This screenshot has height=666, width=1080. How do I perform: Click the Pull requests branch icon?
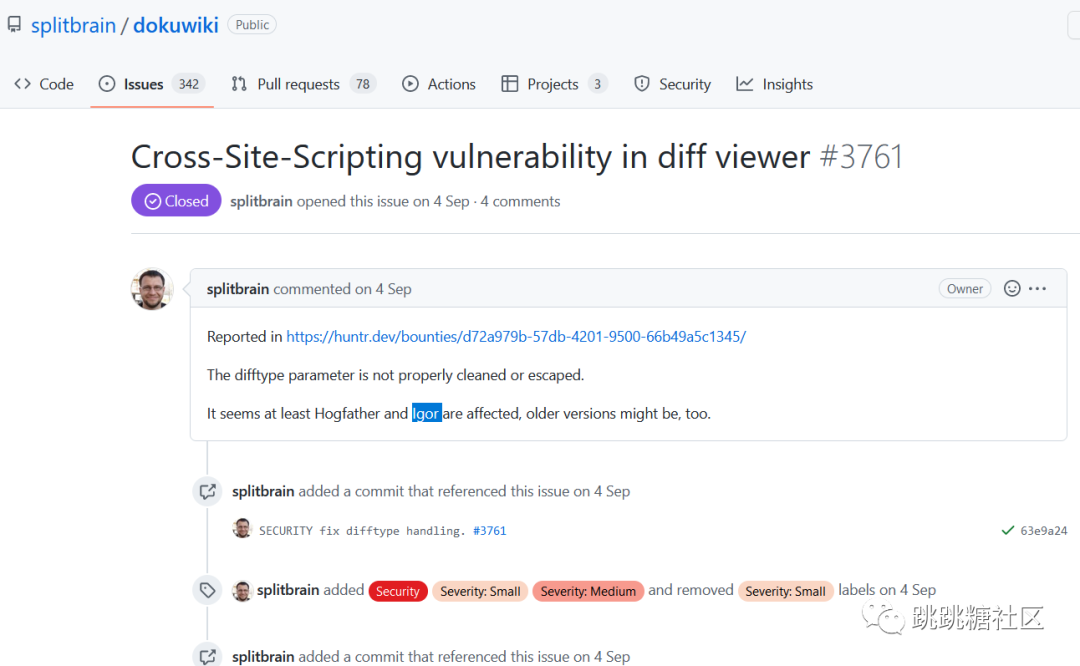tap(239, 84)
